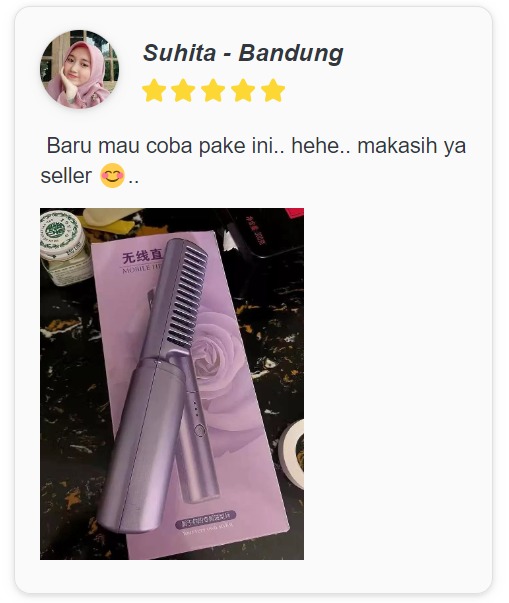
Task: Click the tape roll at photo's right edge
Action: [292, 454]
